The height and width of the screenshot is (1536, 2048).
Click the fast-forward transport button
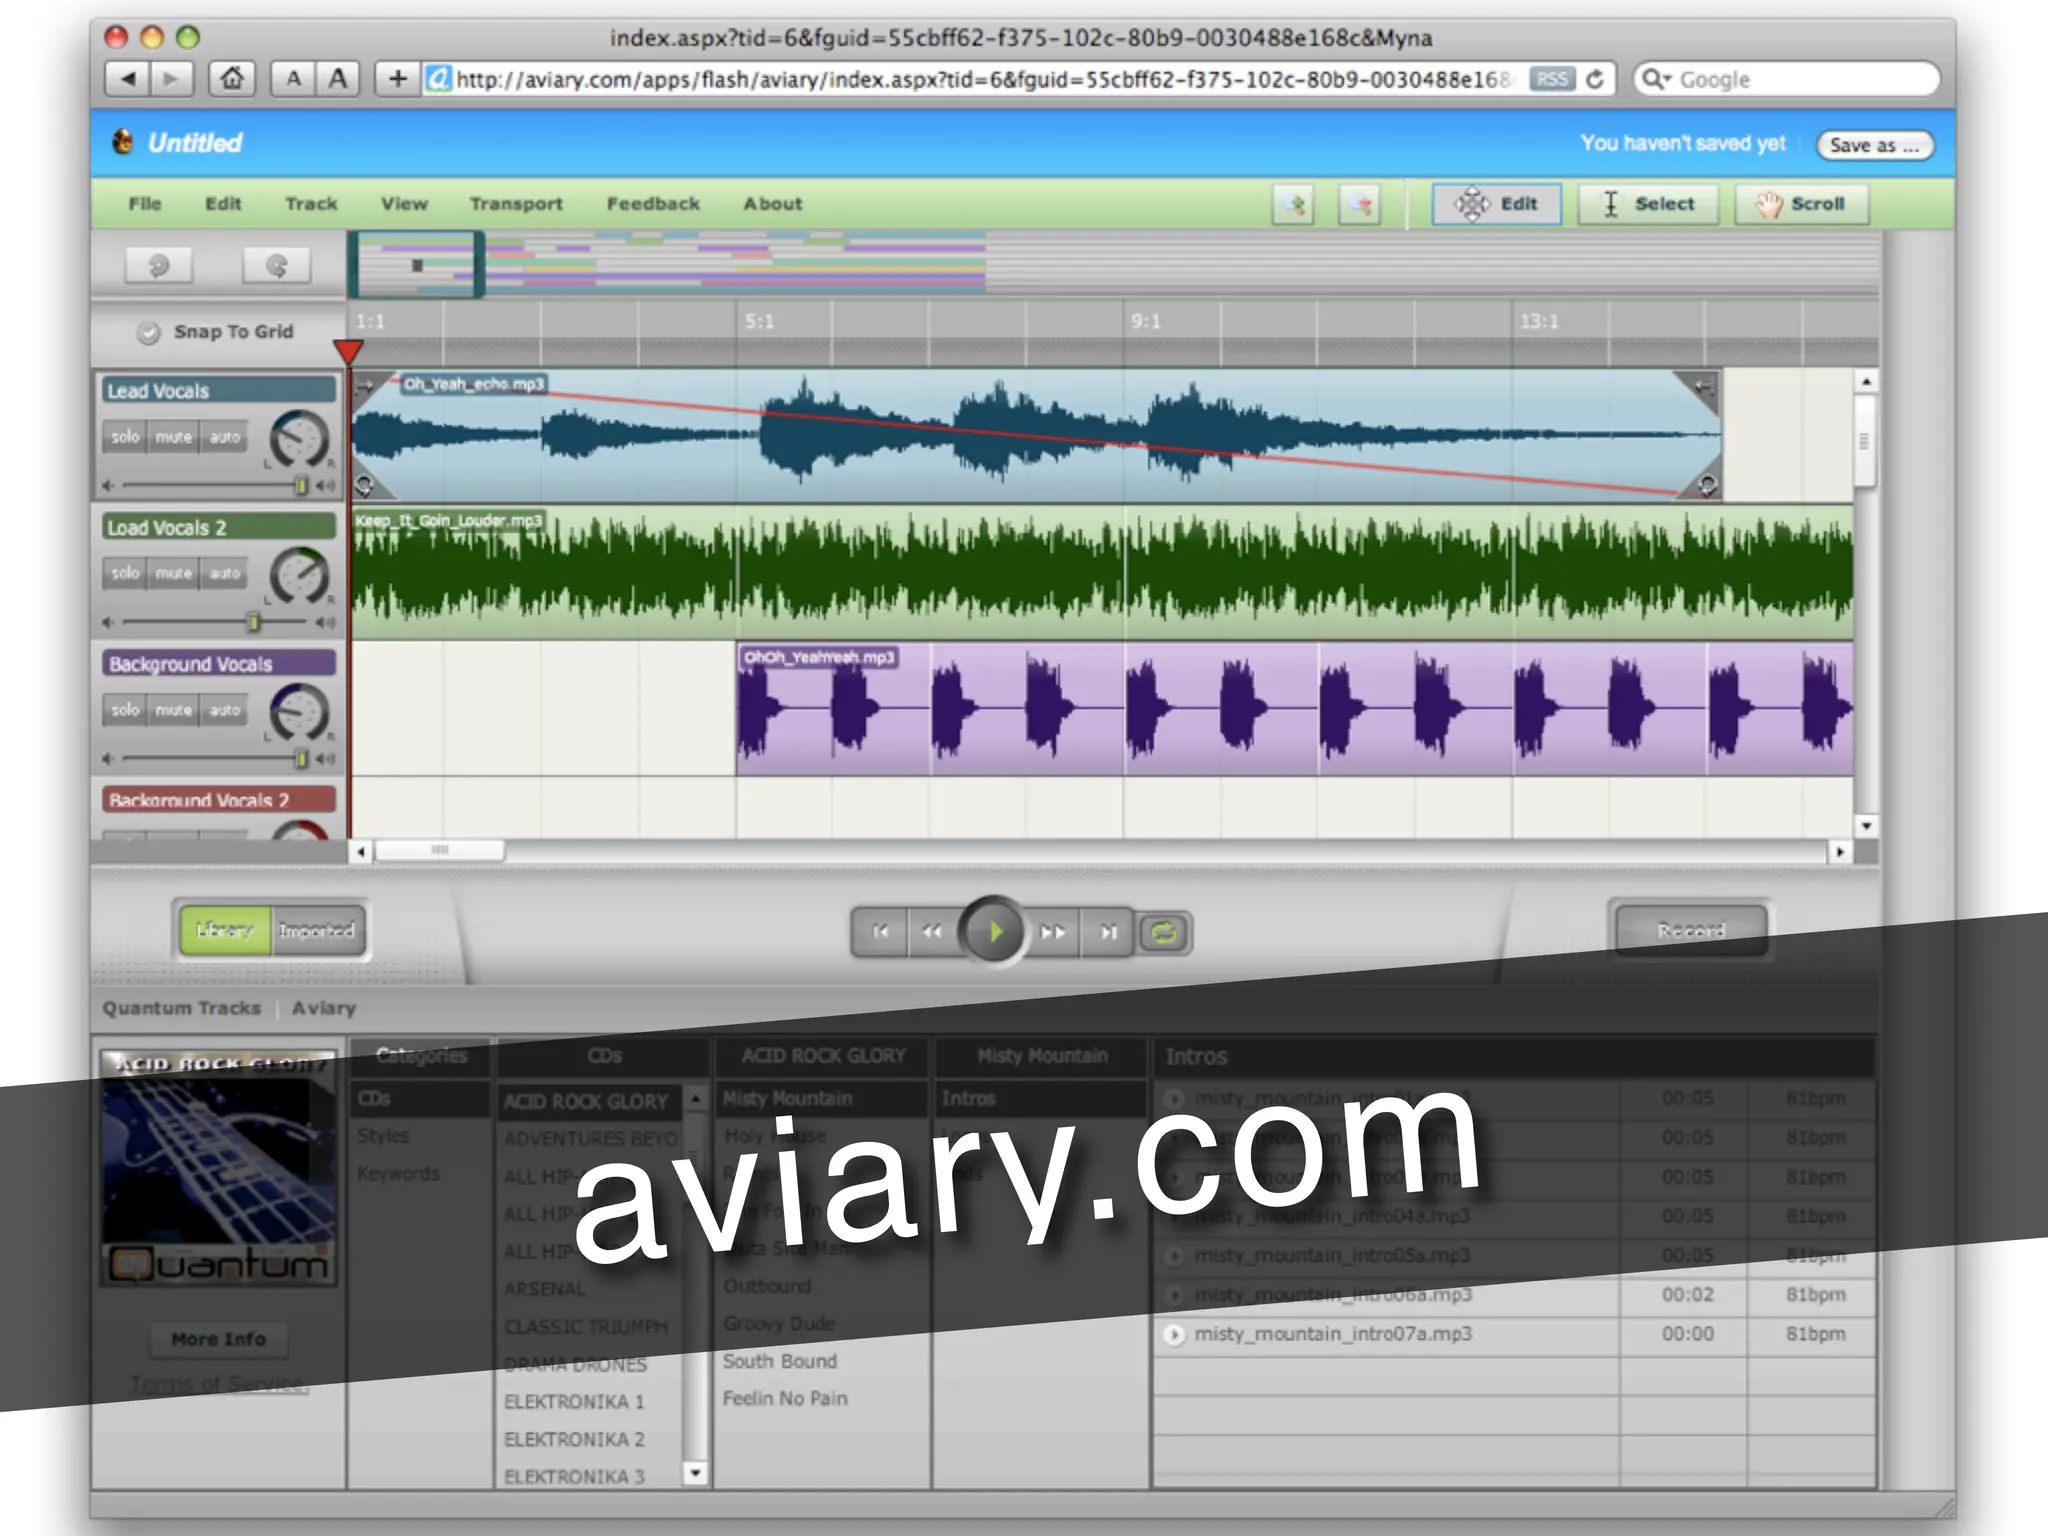[1053, 932]
